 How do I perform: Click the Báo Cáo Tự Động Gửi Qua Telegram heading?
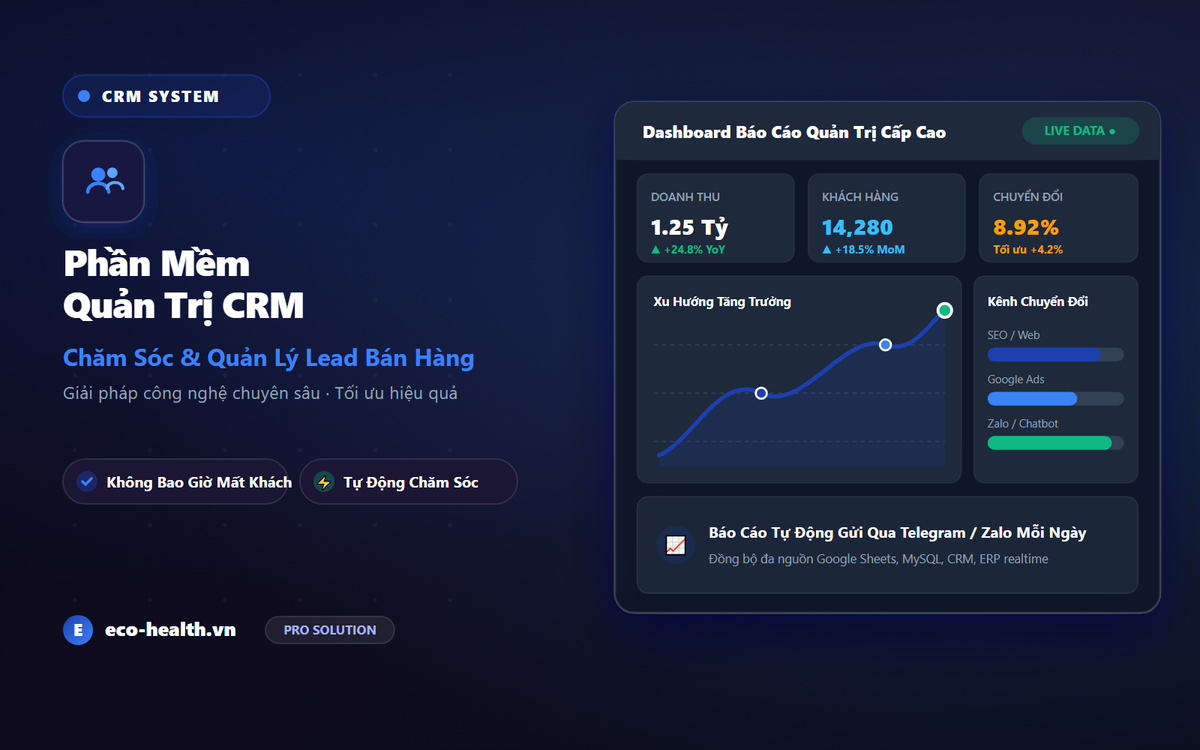[x=898, y=533]
